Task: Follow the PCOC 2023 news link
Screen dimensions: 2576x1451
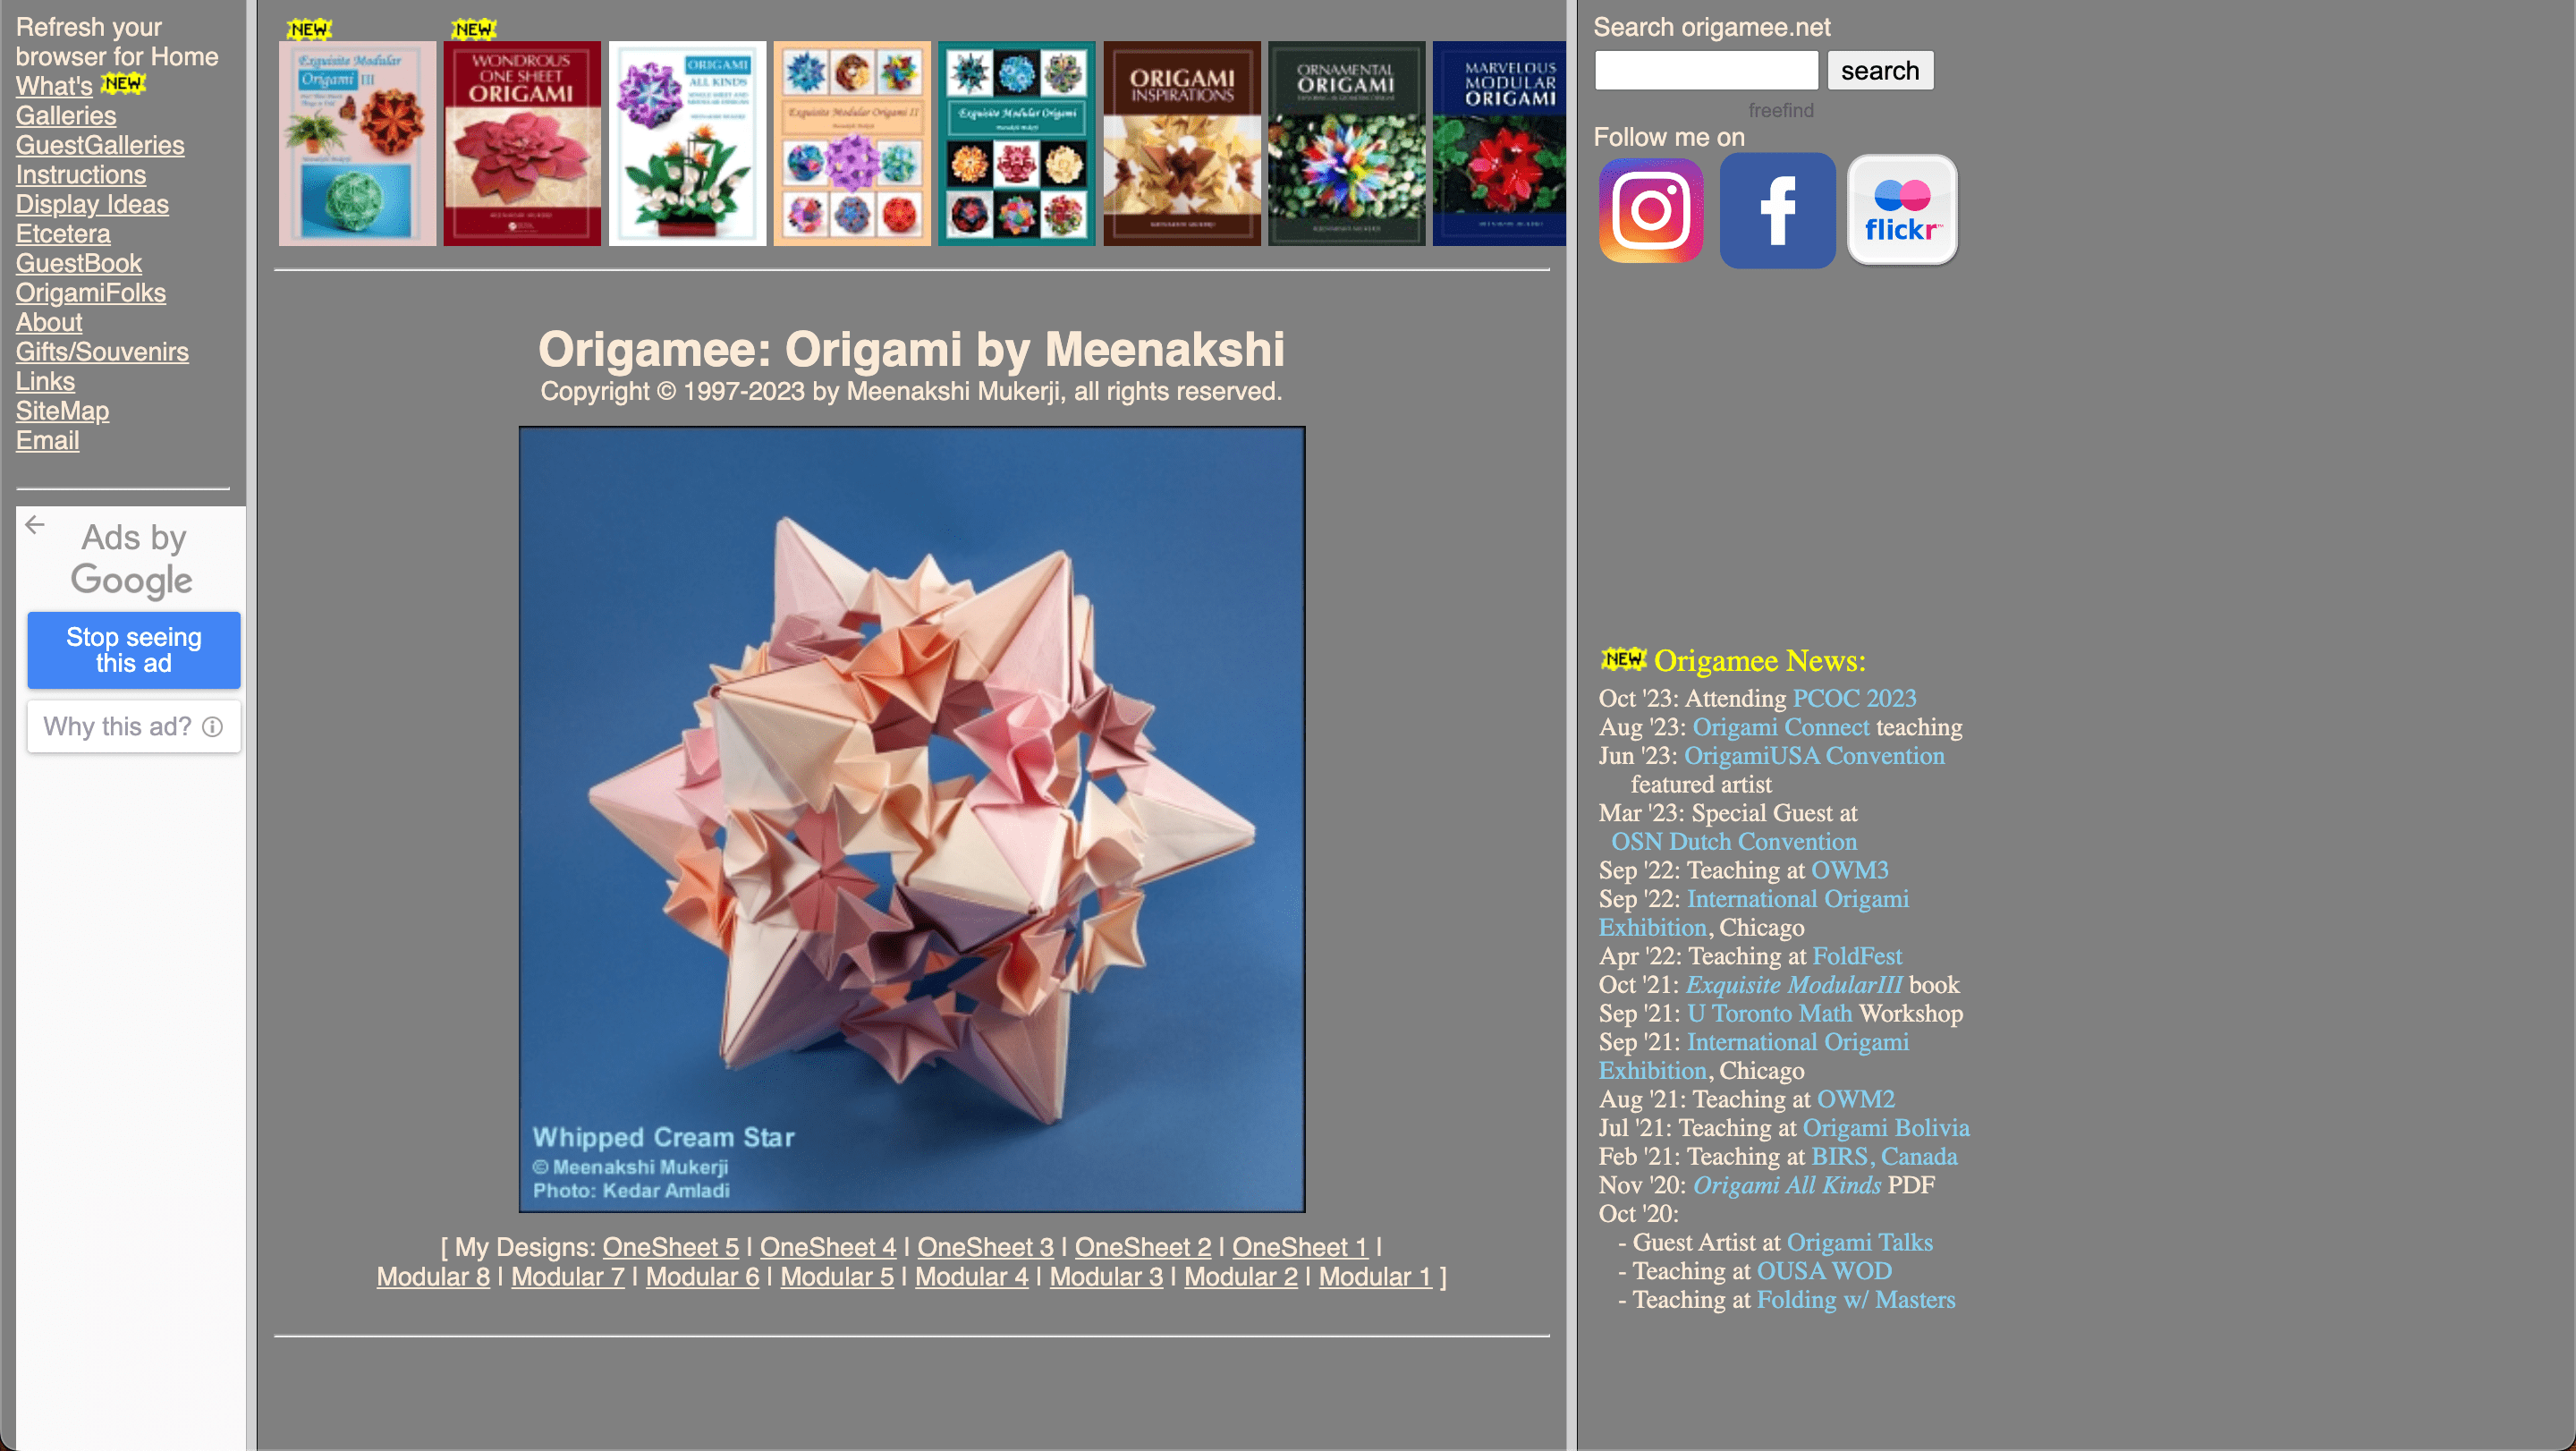Action: pos(1854,698)
